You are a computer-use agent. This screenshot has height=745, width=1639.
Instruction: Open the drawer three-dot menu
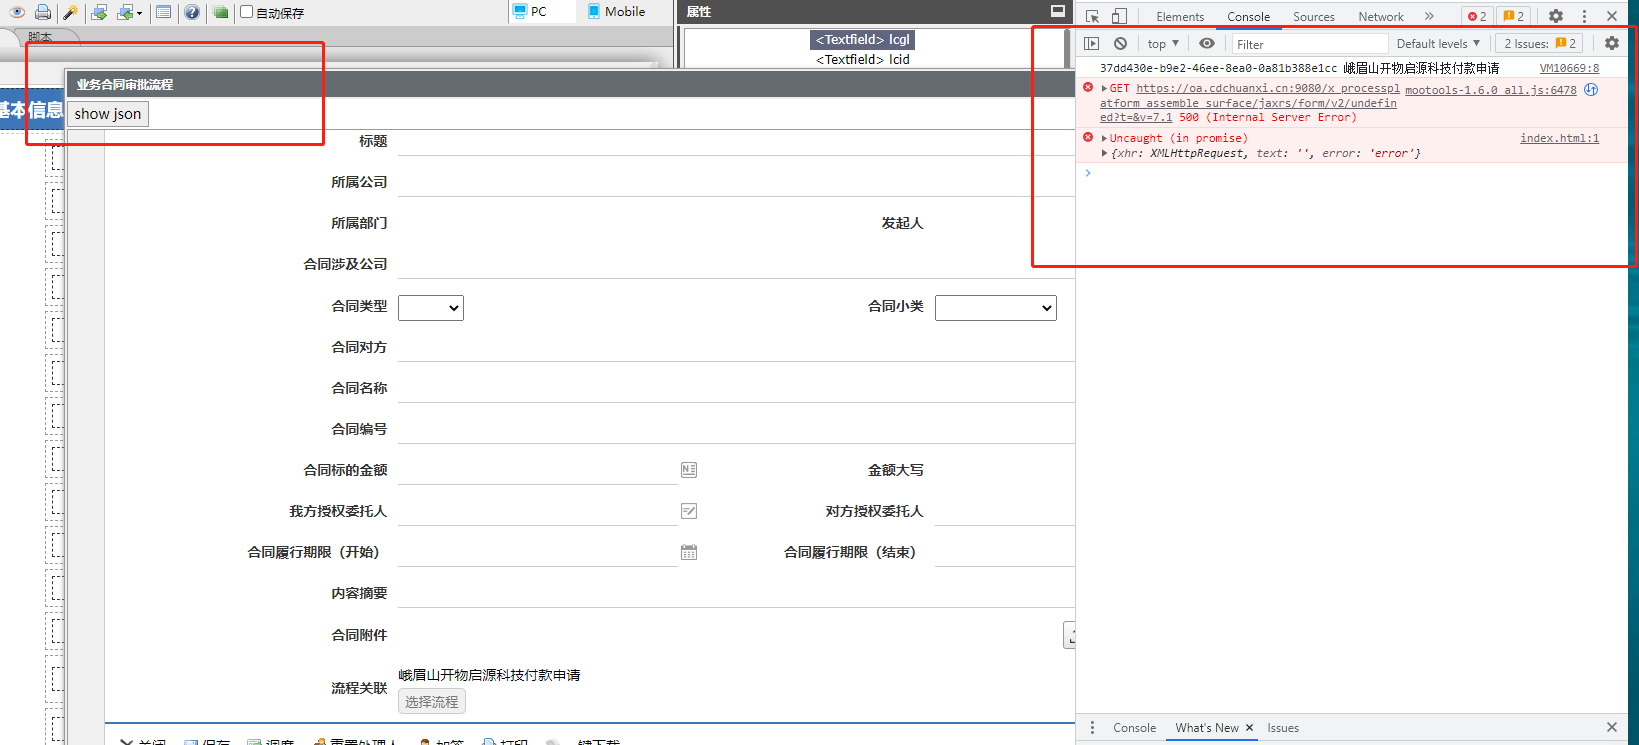coord(1092,728)
